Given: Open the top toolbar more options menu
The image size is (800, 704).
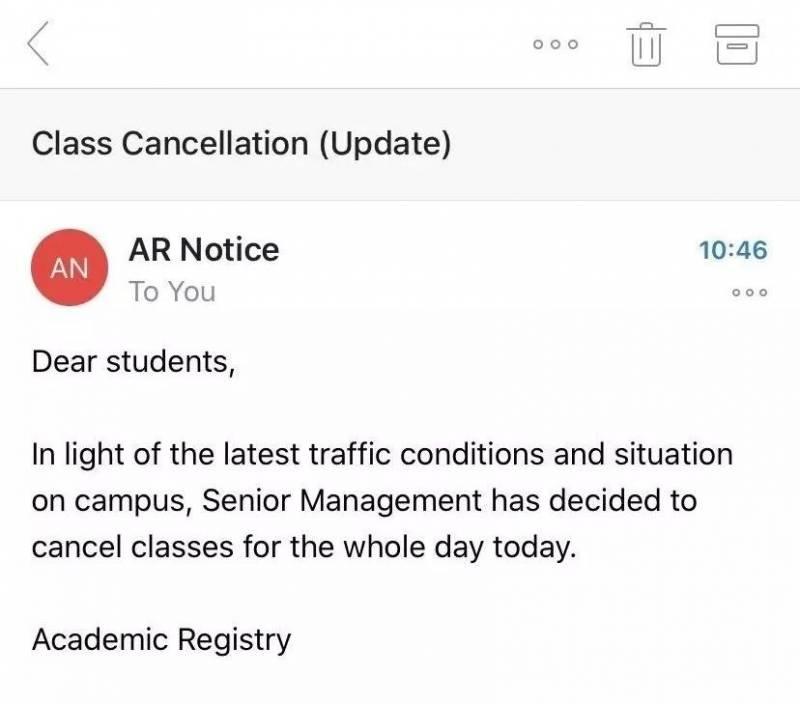Looking at the screenshot, I should [556, 45].
